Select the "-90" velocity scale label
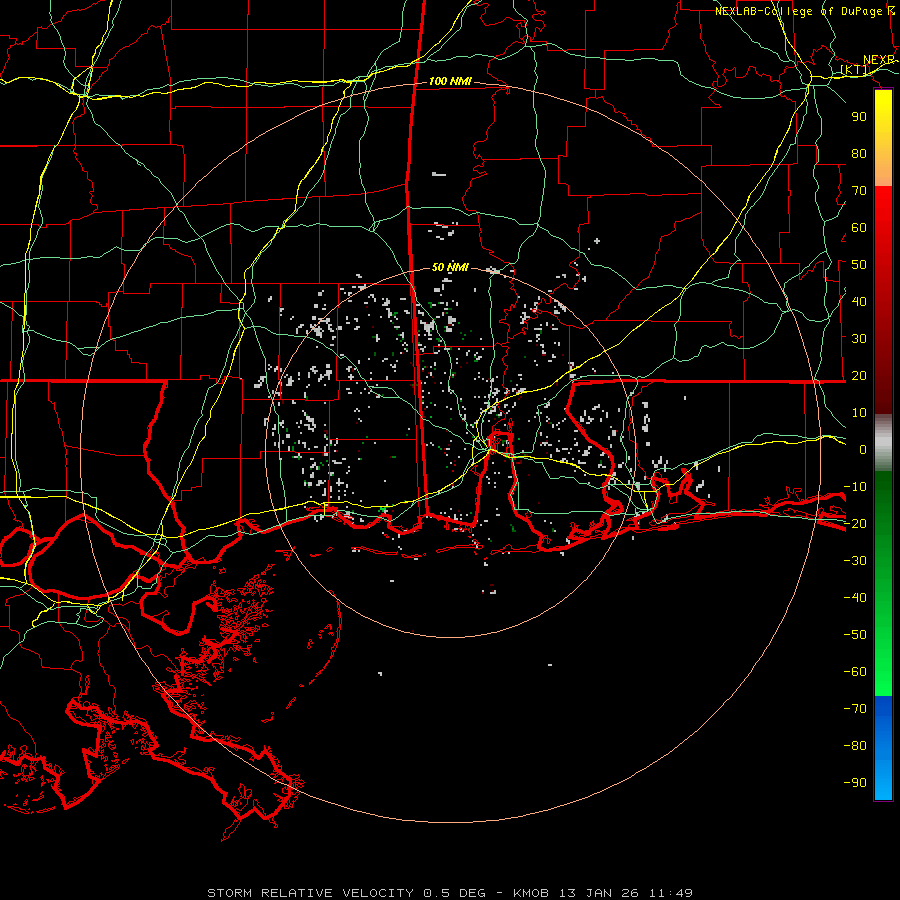Image resolution: width=900 pixels, height=900 pixels. [x=855, y=783]
